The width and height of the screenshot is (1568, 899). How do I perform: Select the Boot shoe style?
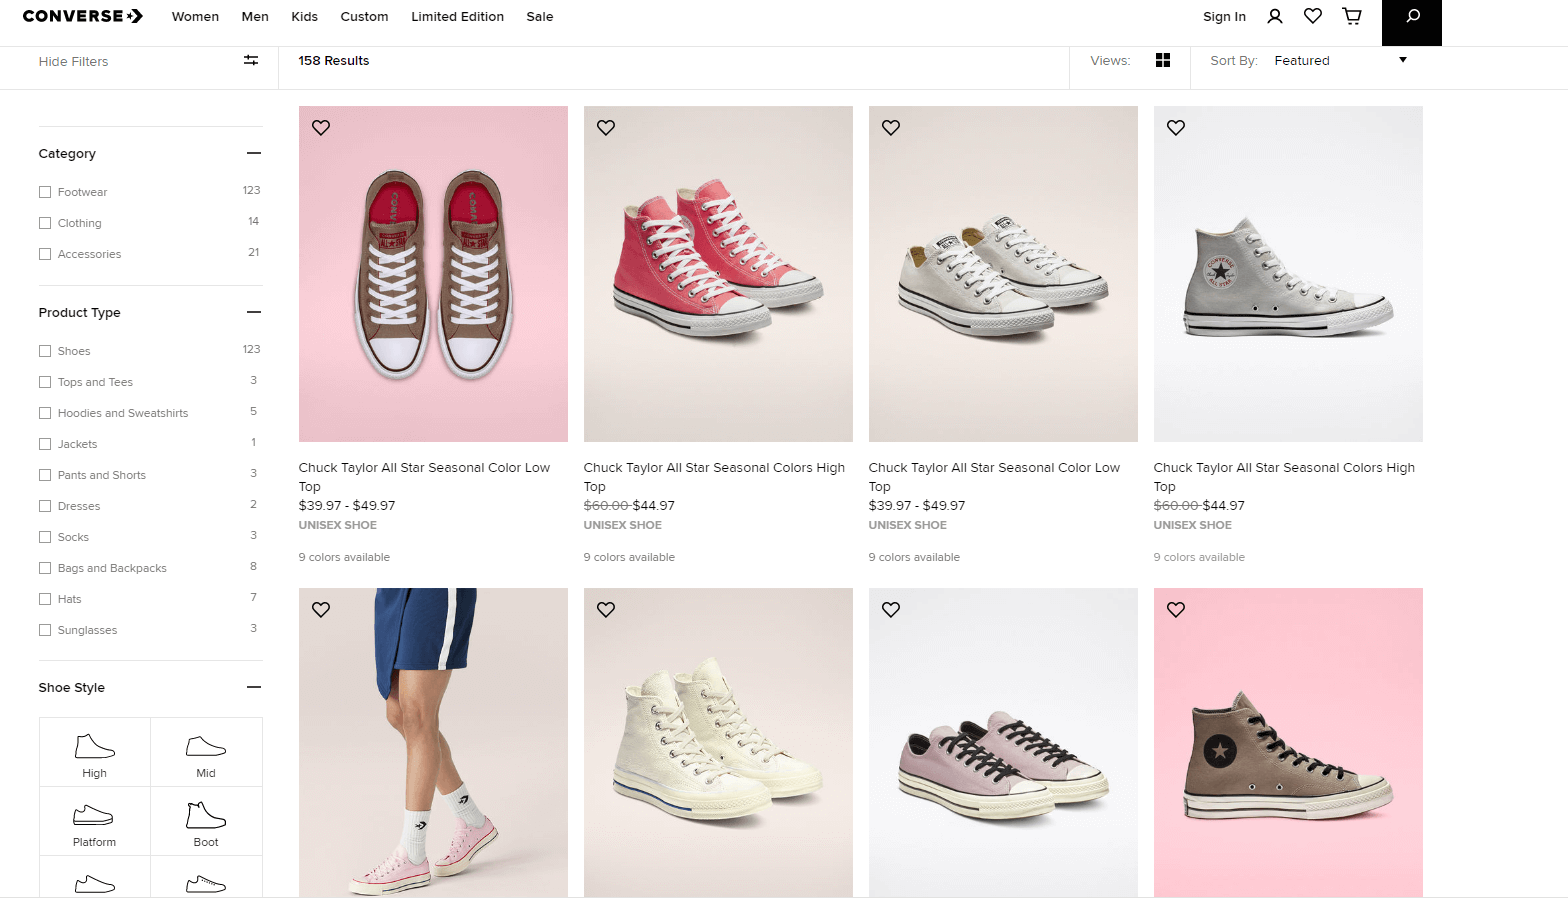click(x=206, y=822)
